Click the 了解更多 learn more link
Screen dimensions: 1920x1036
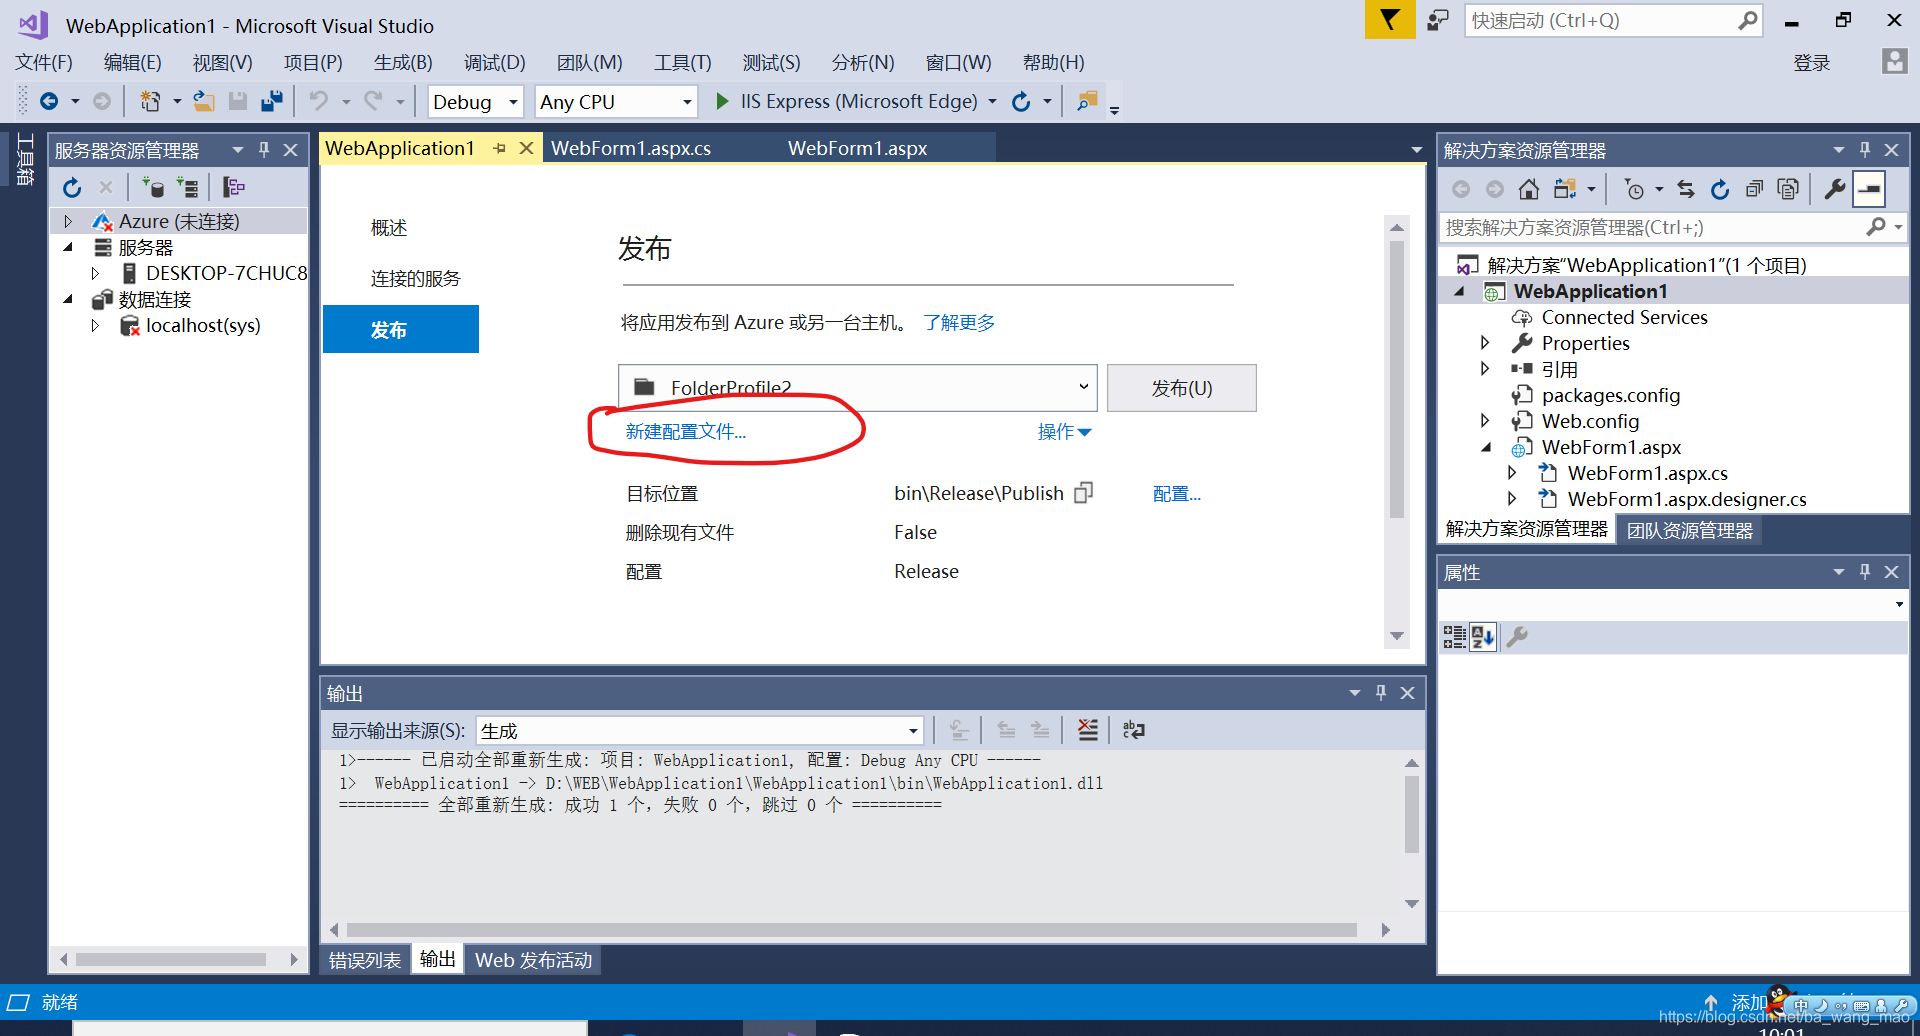click(x=959, y=322)
